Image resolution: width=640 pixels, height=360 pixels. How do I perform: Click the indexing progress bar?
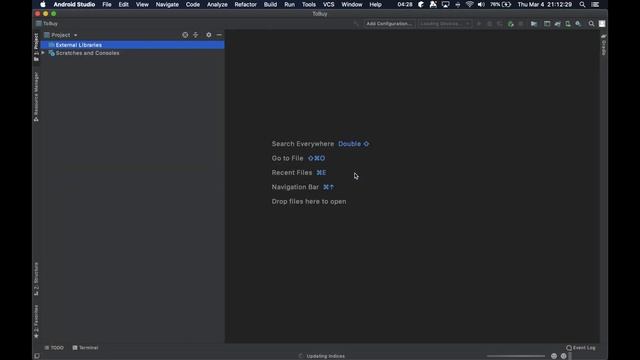[516, 356]
